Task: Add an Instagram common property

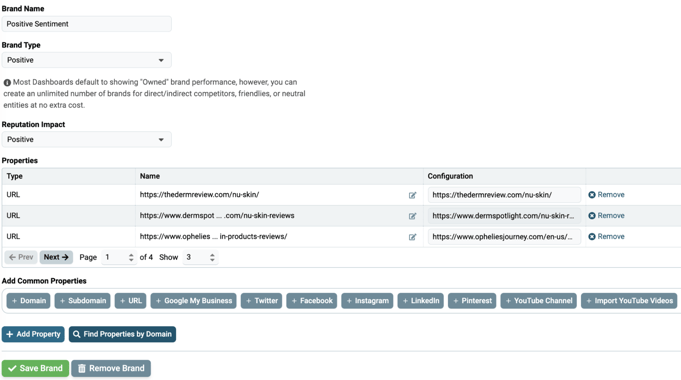Action: [367, 301]
